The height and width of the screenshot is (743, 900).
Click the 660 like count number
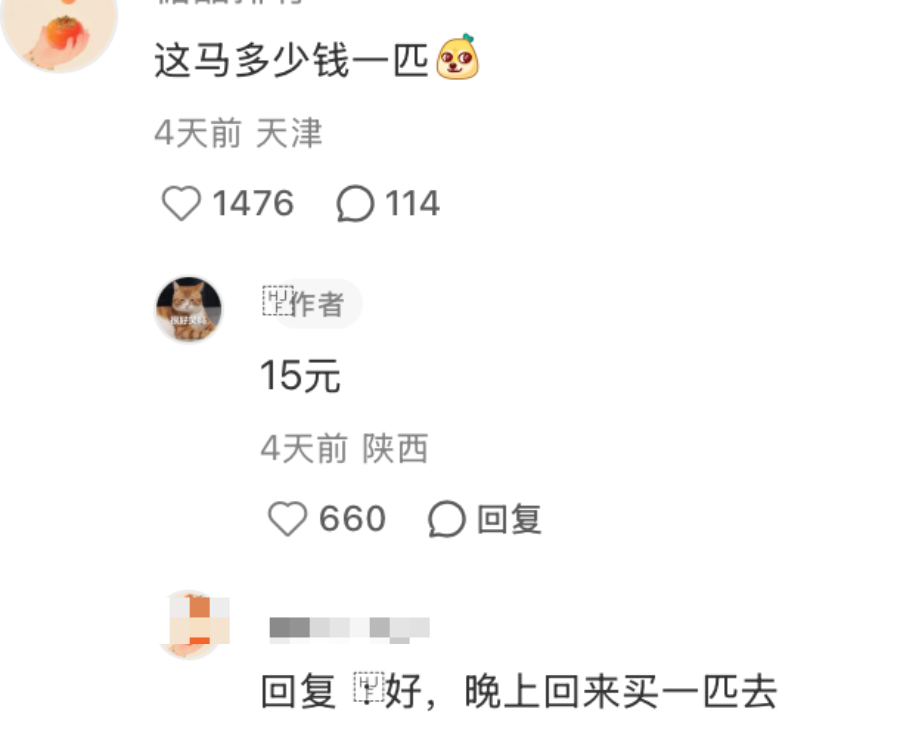(352, 518)
